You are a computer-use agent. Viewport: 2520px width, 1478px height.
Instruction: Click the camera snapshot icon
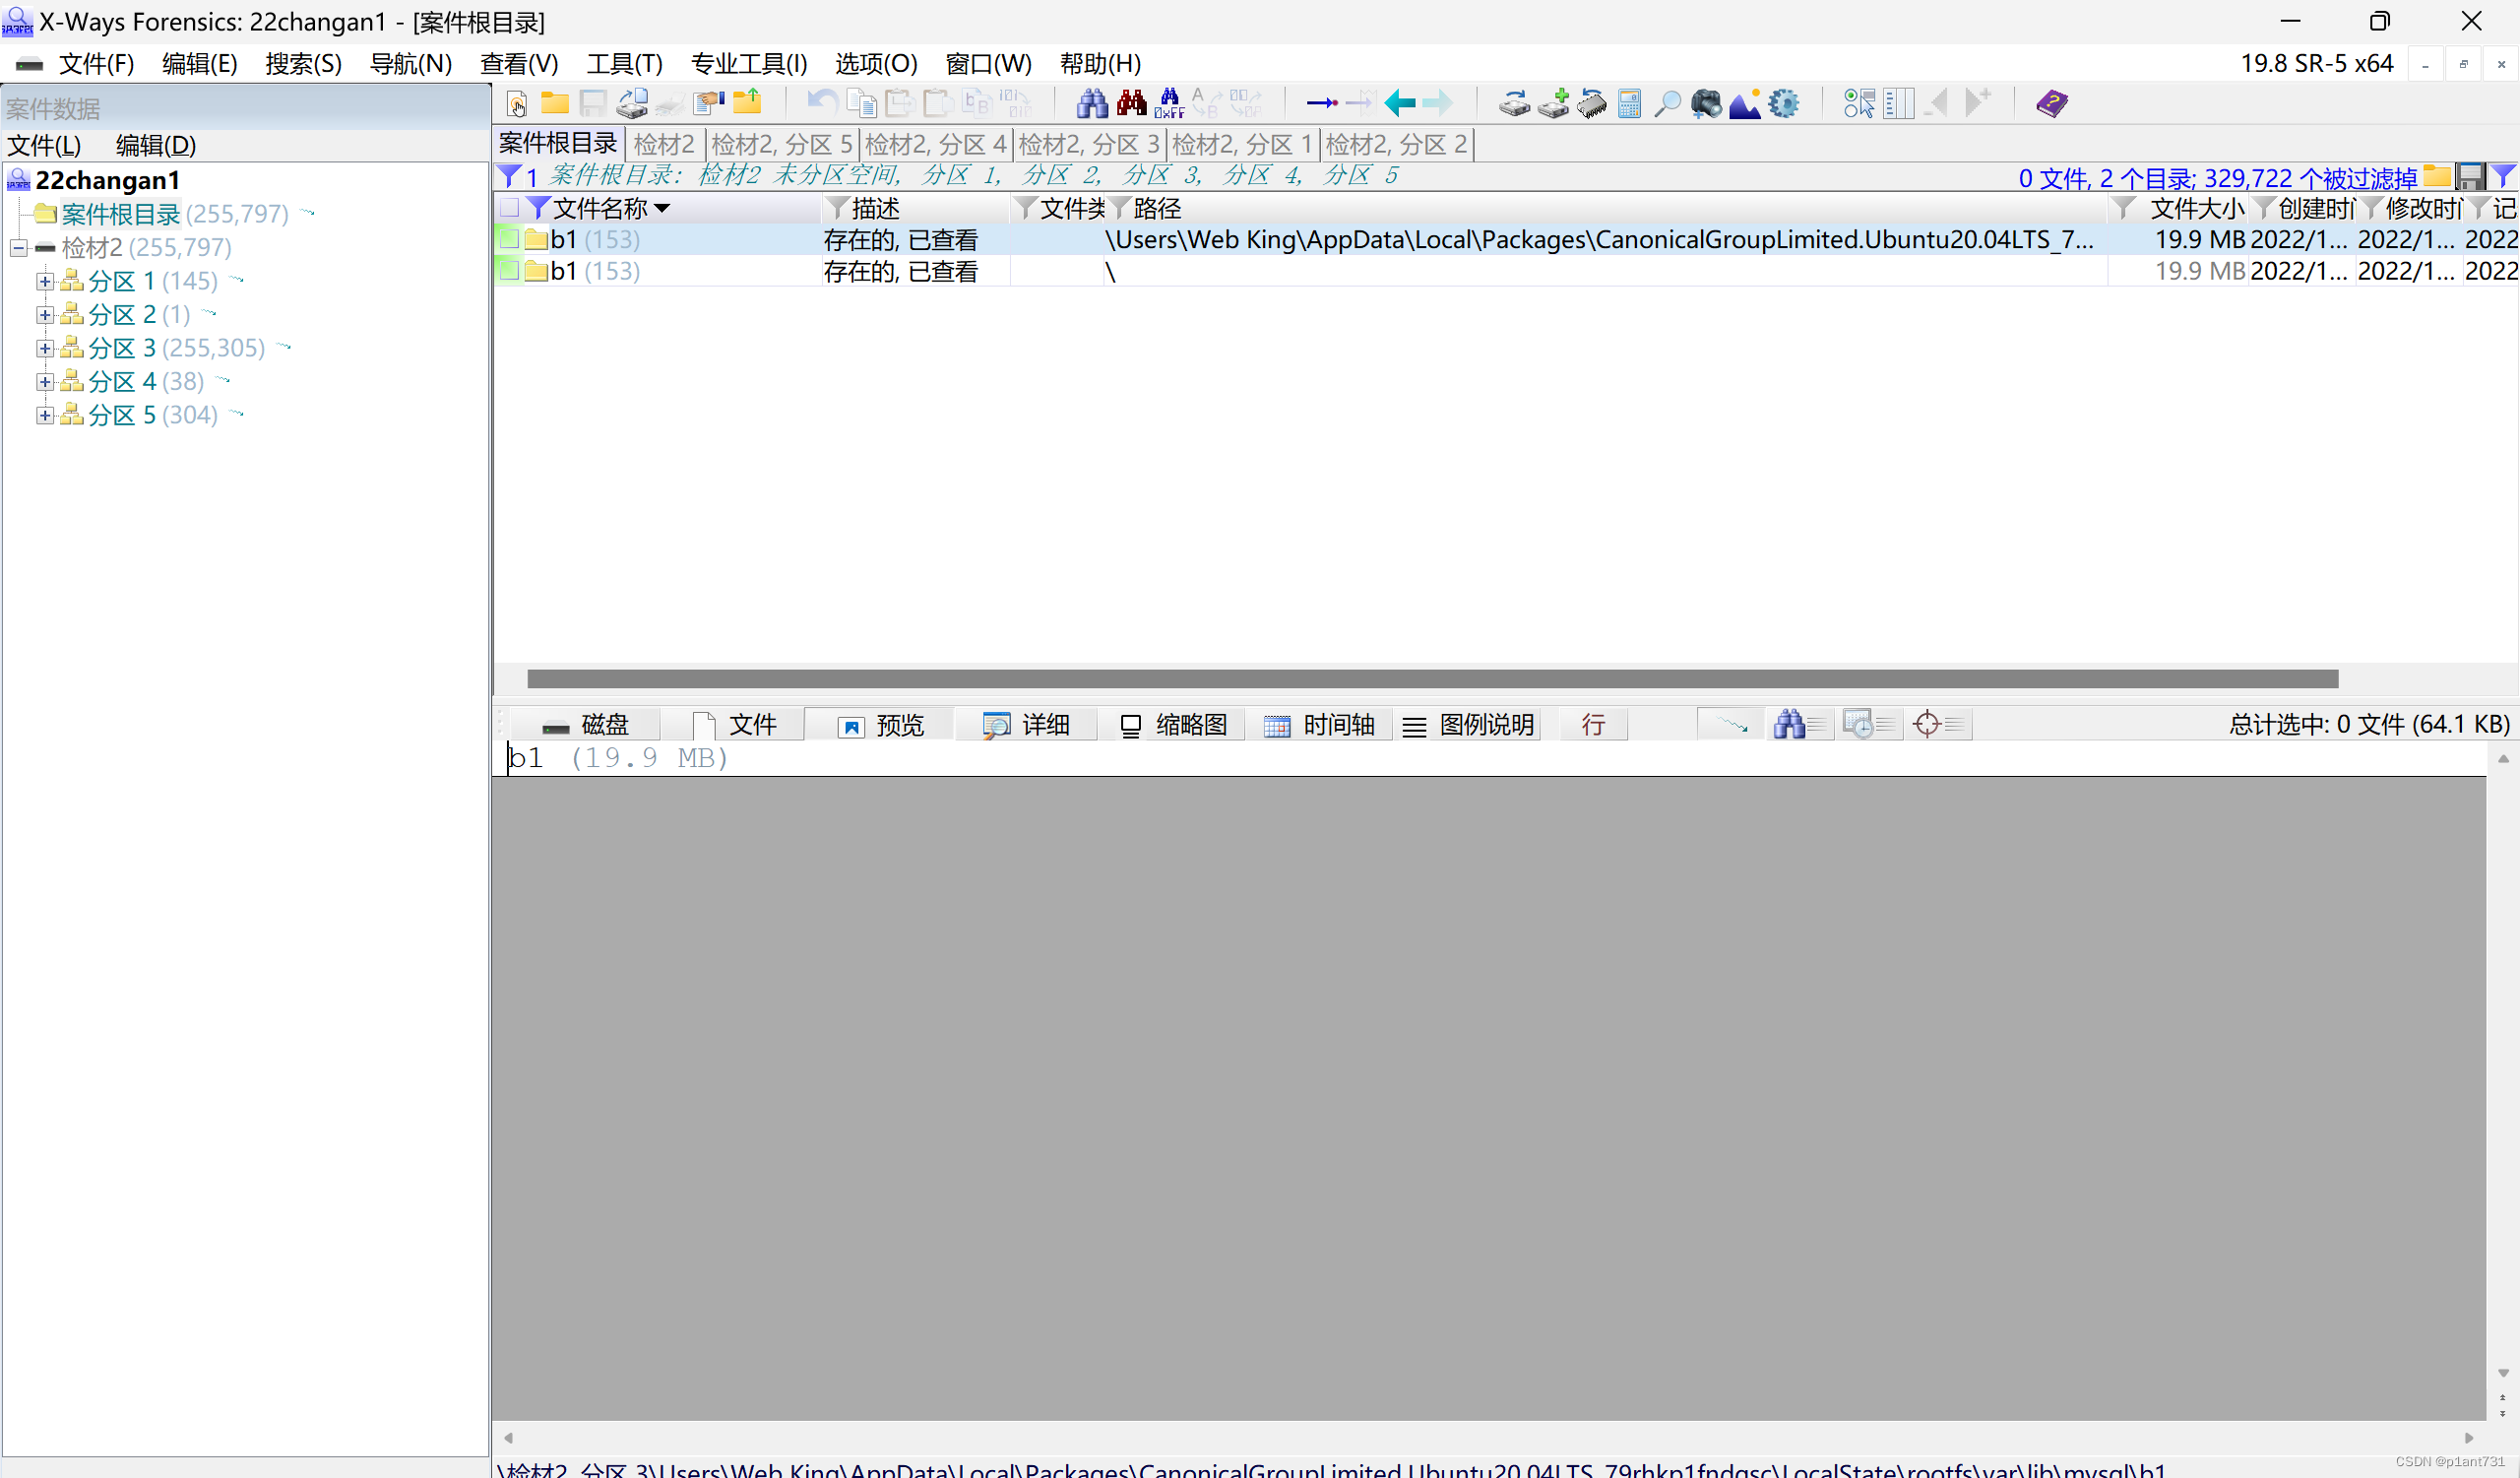point(1706,103)
